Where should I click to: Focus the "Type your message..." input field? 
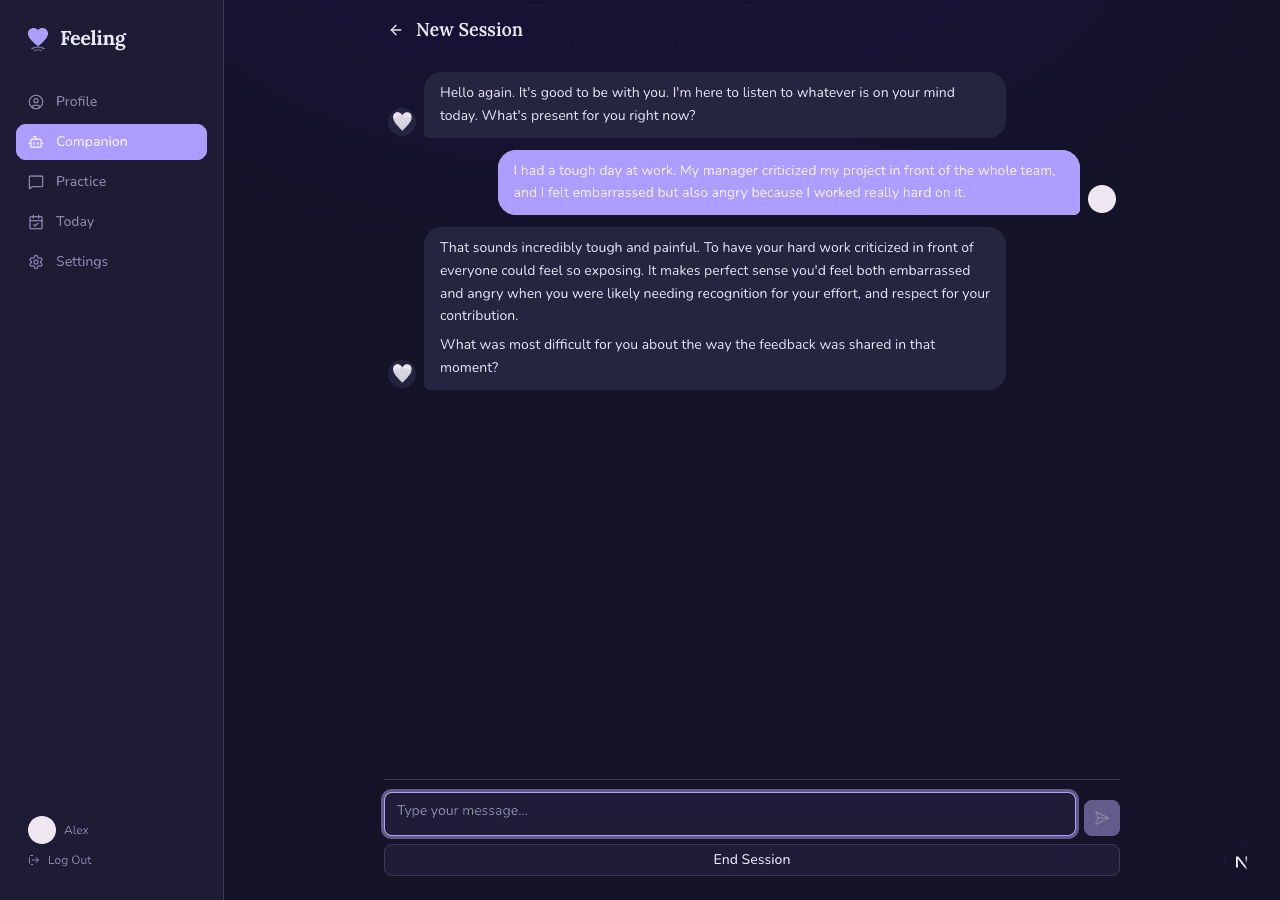[729, 813]
